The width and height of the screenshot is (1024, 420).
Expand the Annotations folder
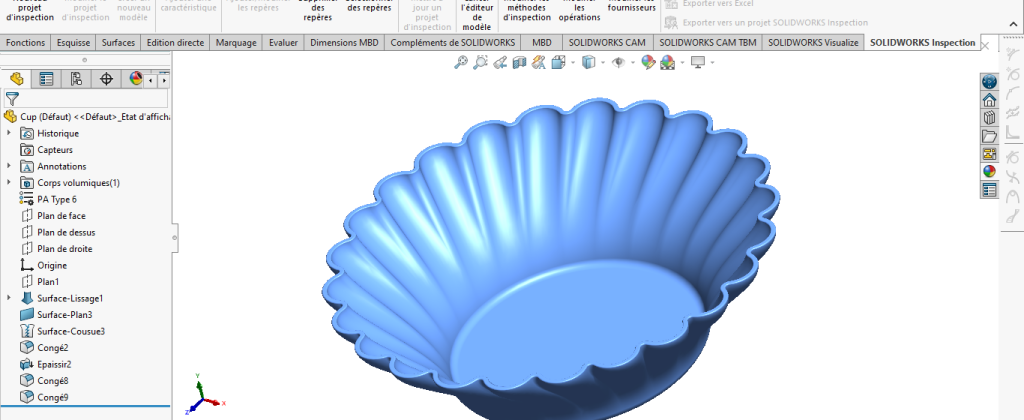pos(9,166)
